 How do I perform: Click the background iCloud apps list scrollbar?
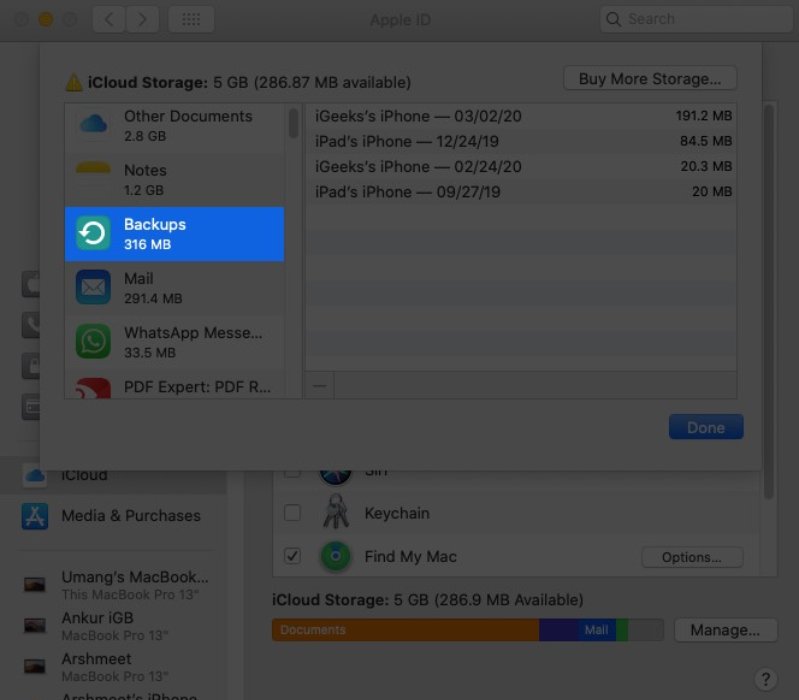[x=769, y=303]
